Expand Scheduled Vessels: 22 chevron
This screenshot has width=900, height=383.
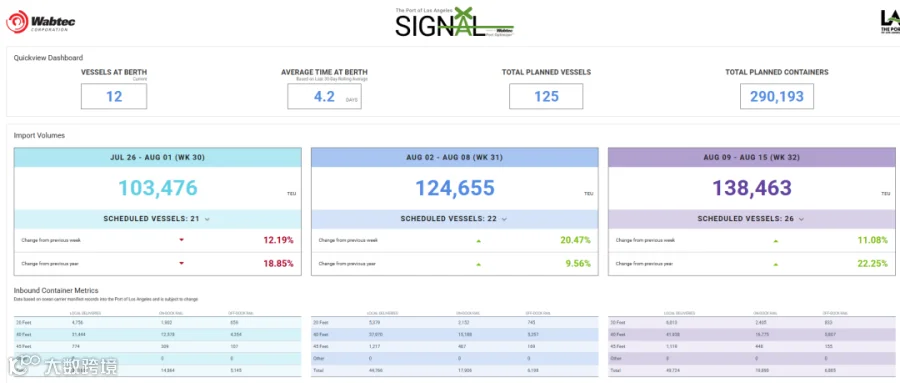504,219
